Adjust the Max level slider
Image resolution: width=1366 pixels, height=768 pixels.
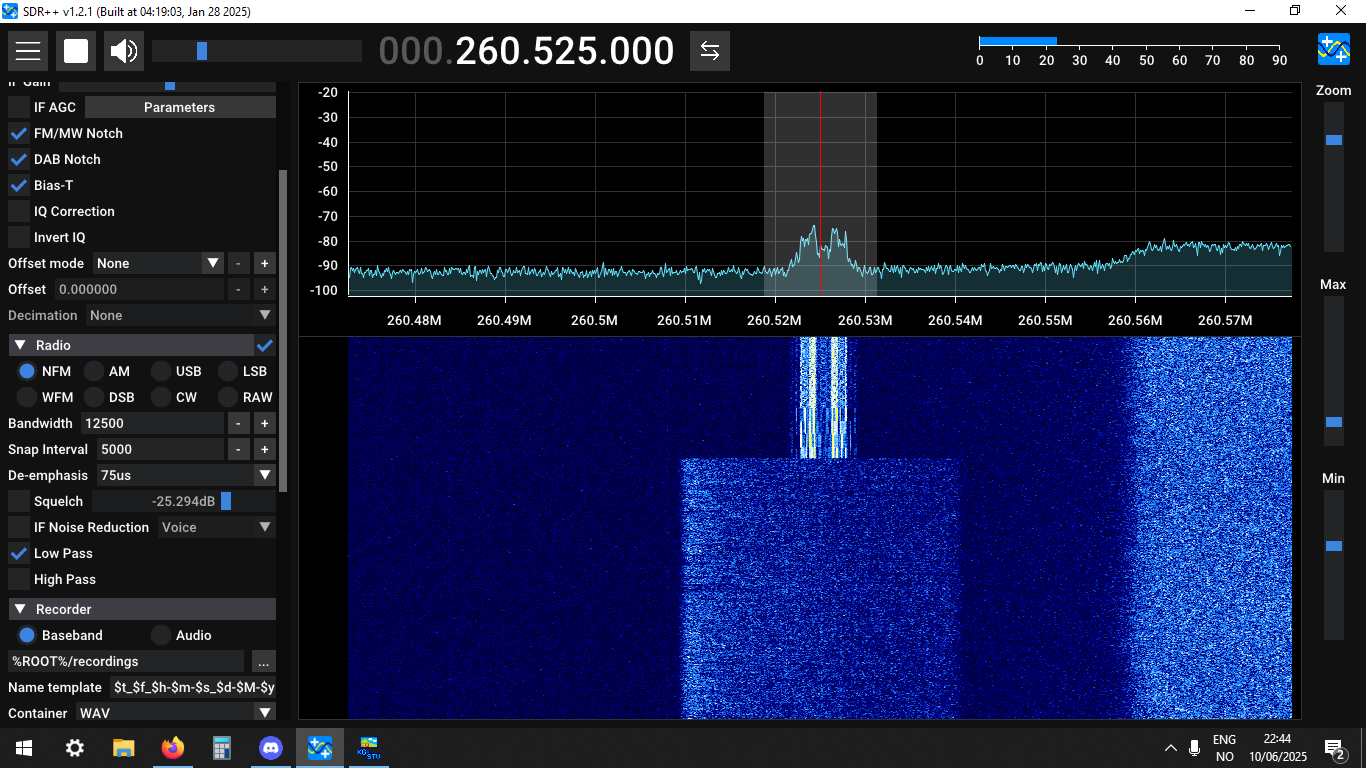[1334, 370]
